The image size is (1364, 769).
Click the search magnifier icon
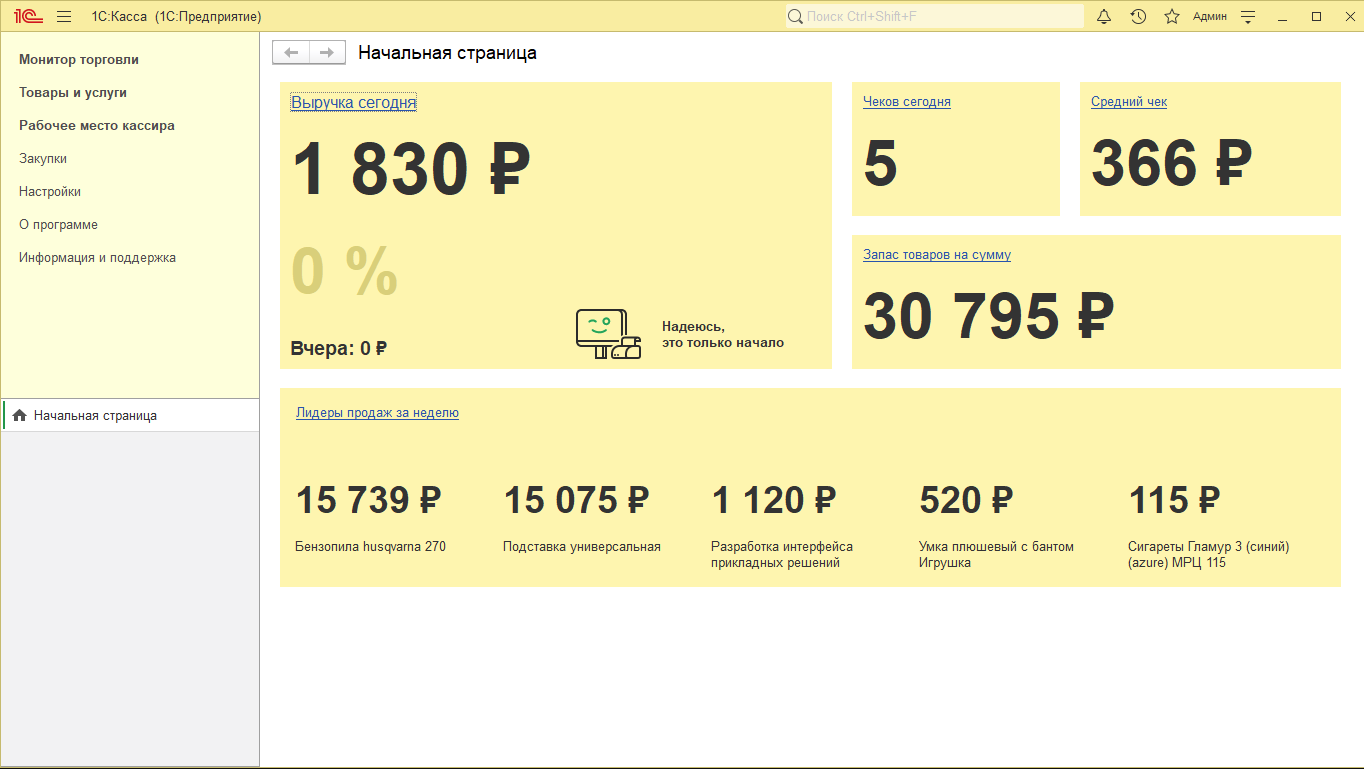(x=794, y=16)
